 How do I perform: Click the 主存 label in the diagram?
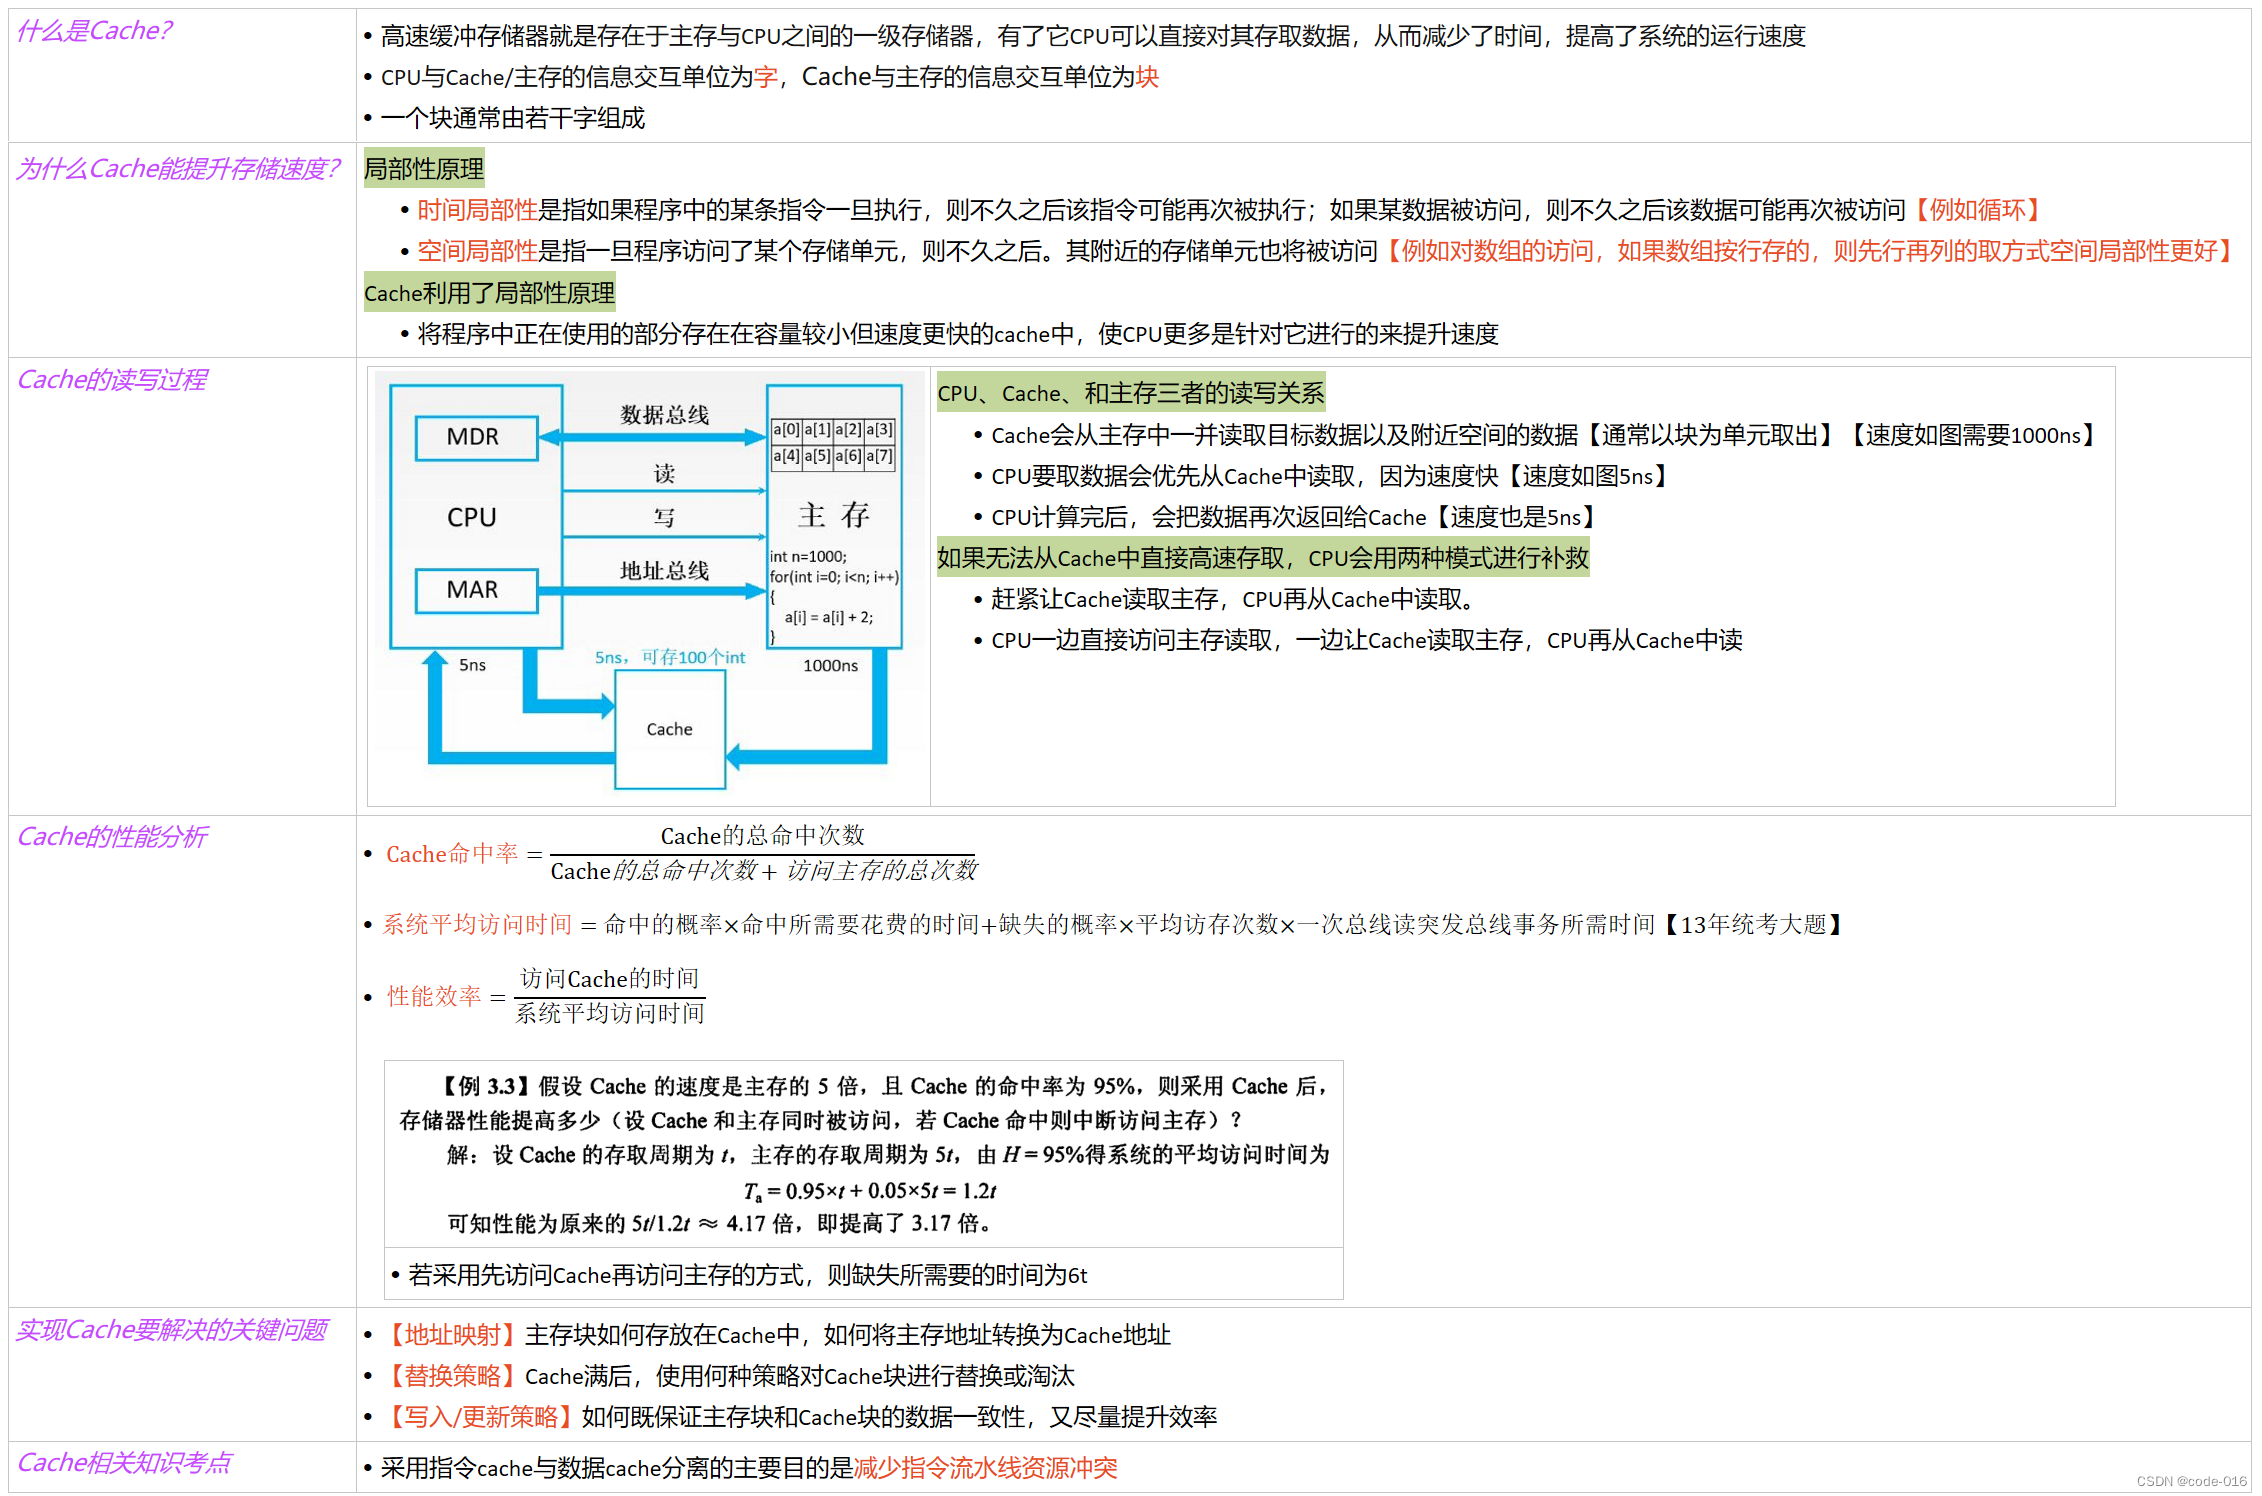834,515
